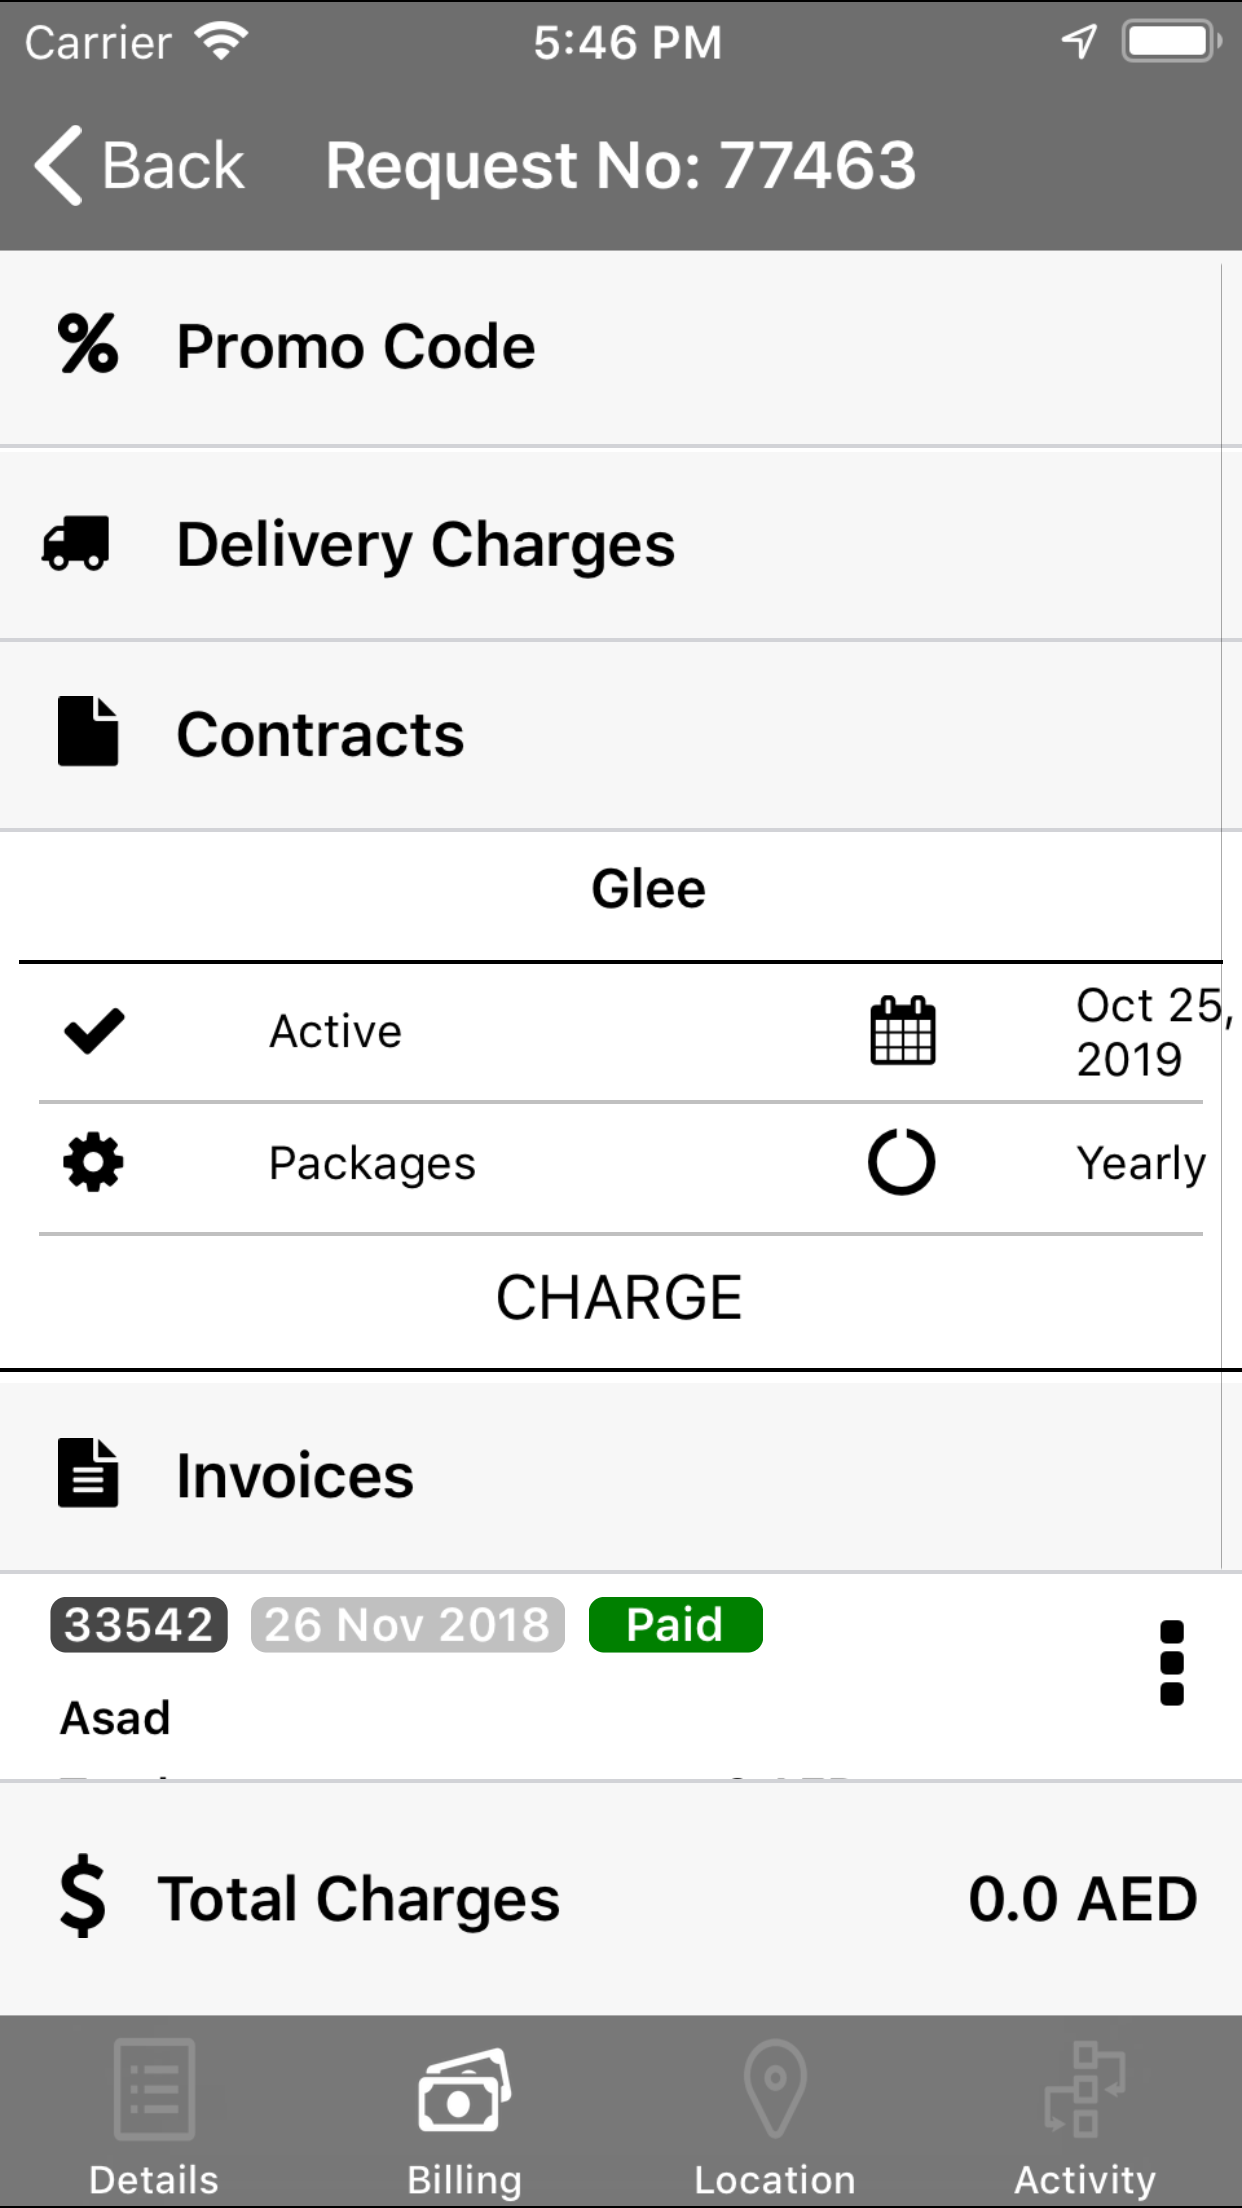Click the percent icon beside Promo Code
This screenshot has height=2208, width=1242.
coord(88,344)
